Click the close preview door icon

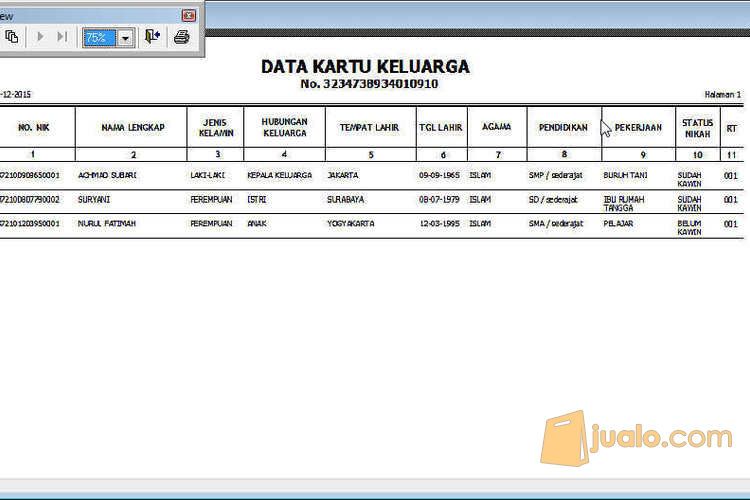(x=152, y=37)
